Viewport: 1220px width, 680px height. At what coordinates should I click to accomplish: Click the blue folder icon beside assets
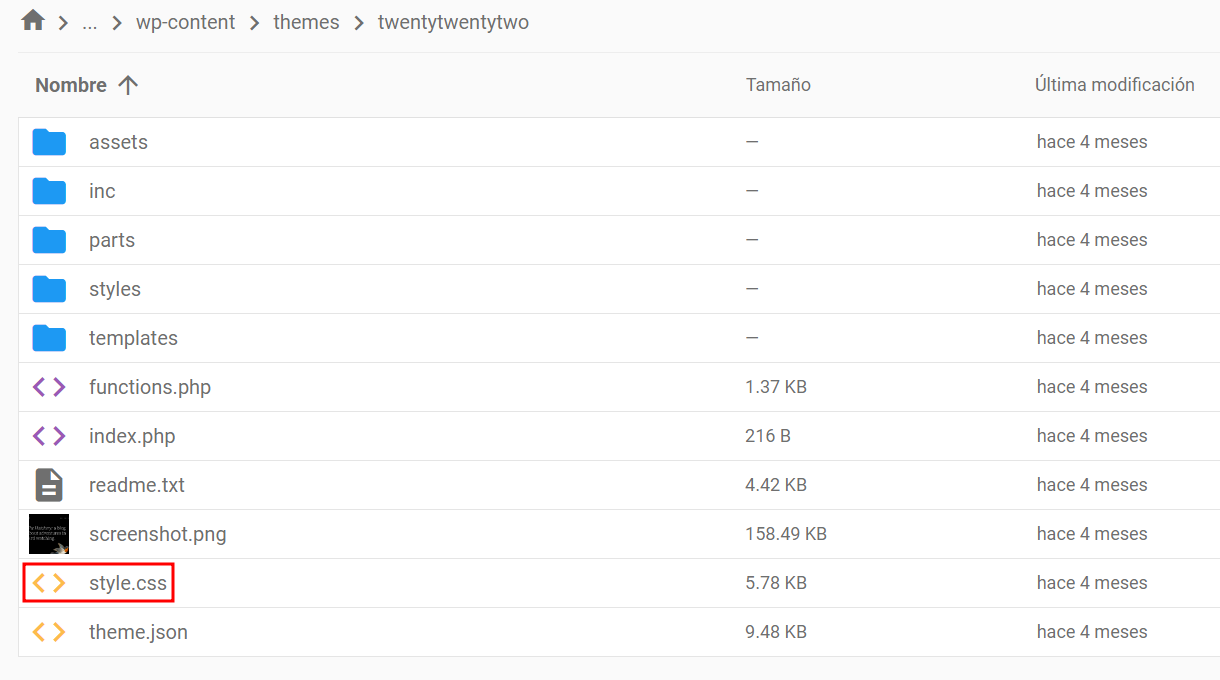pos(49,141)
